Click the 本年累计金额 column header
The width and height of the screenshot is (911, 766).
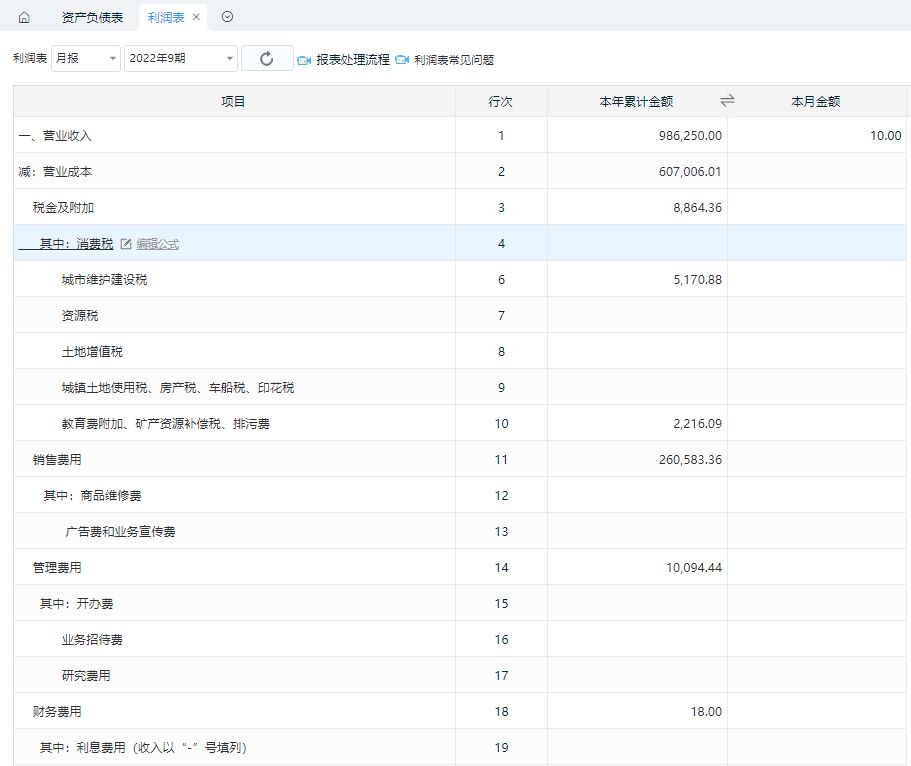[x=636, y=102]
